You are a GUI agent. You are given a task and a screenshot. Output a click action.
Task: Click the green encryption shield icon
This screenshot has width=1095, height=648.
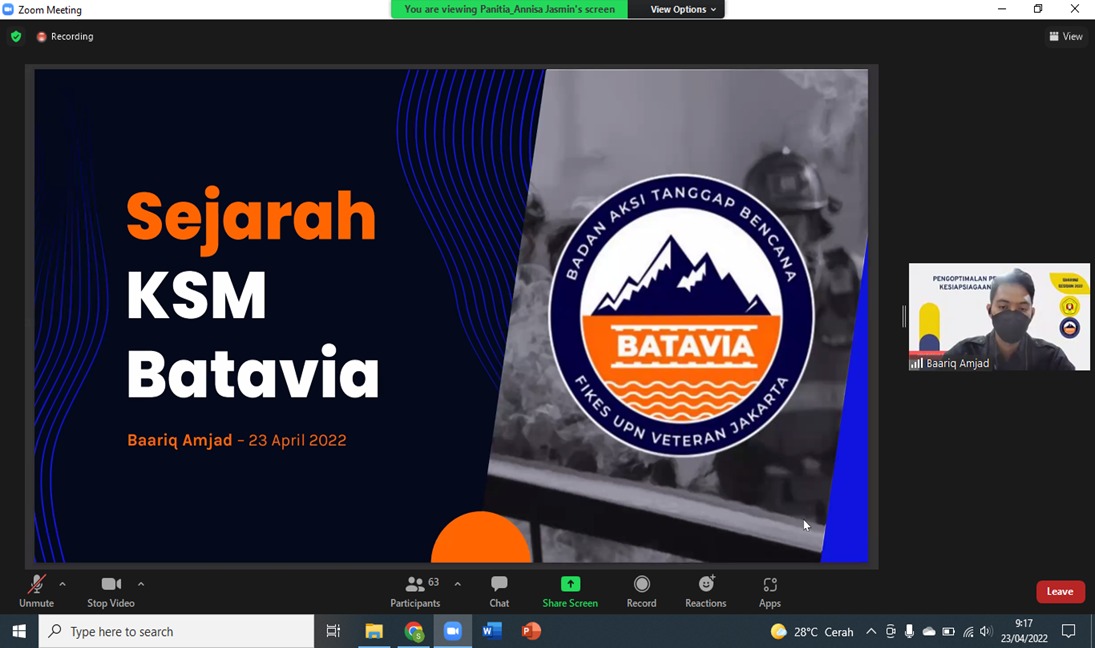click(x=16, y=37)
